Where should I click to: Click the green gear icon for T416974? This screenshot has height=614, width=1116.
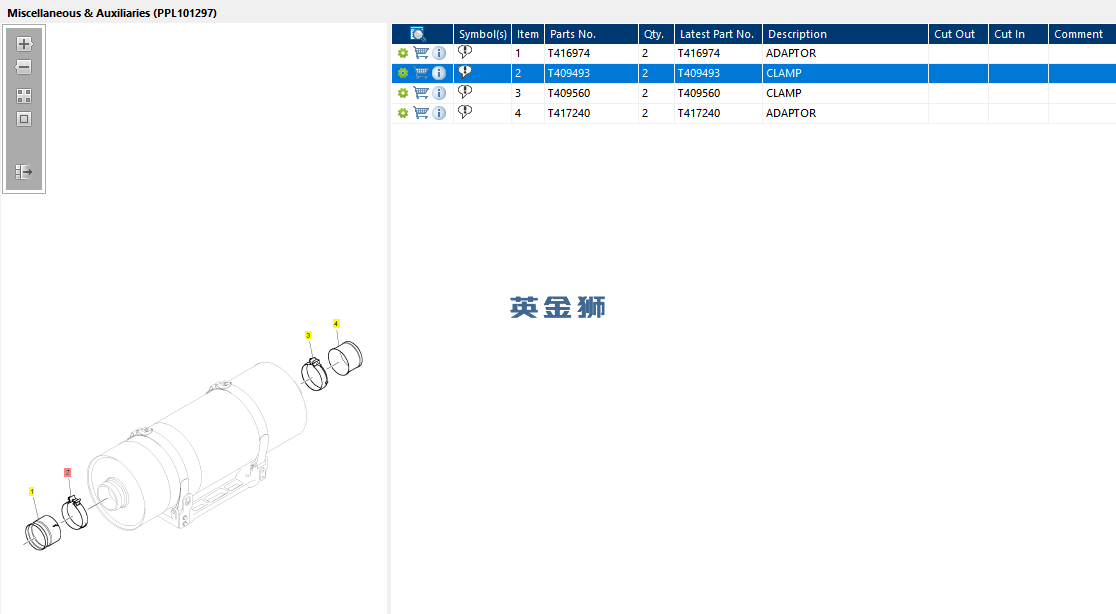click(403, 53)
